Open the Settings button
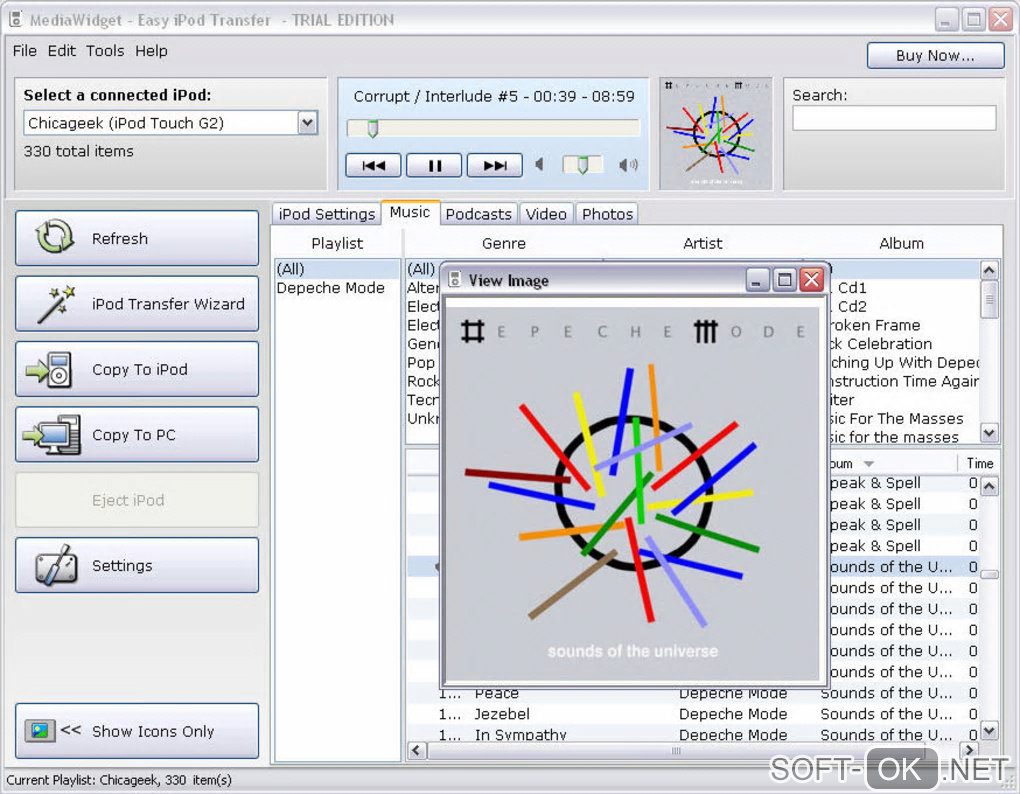Screen dimensions: 1020x794 137,564
